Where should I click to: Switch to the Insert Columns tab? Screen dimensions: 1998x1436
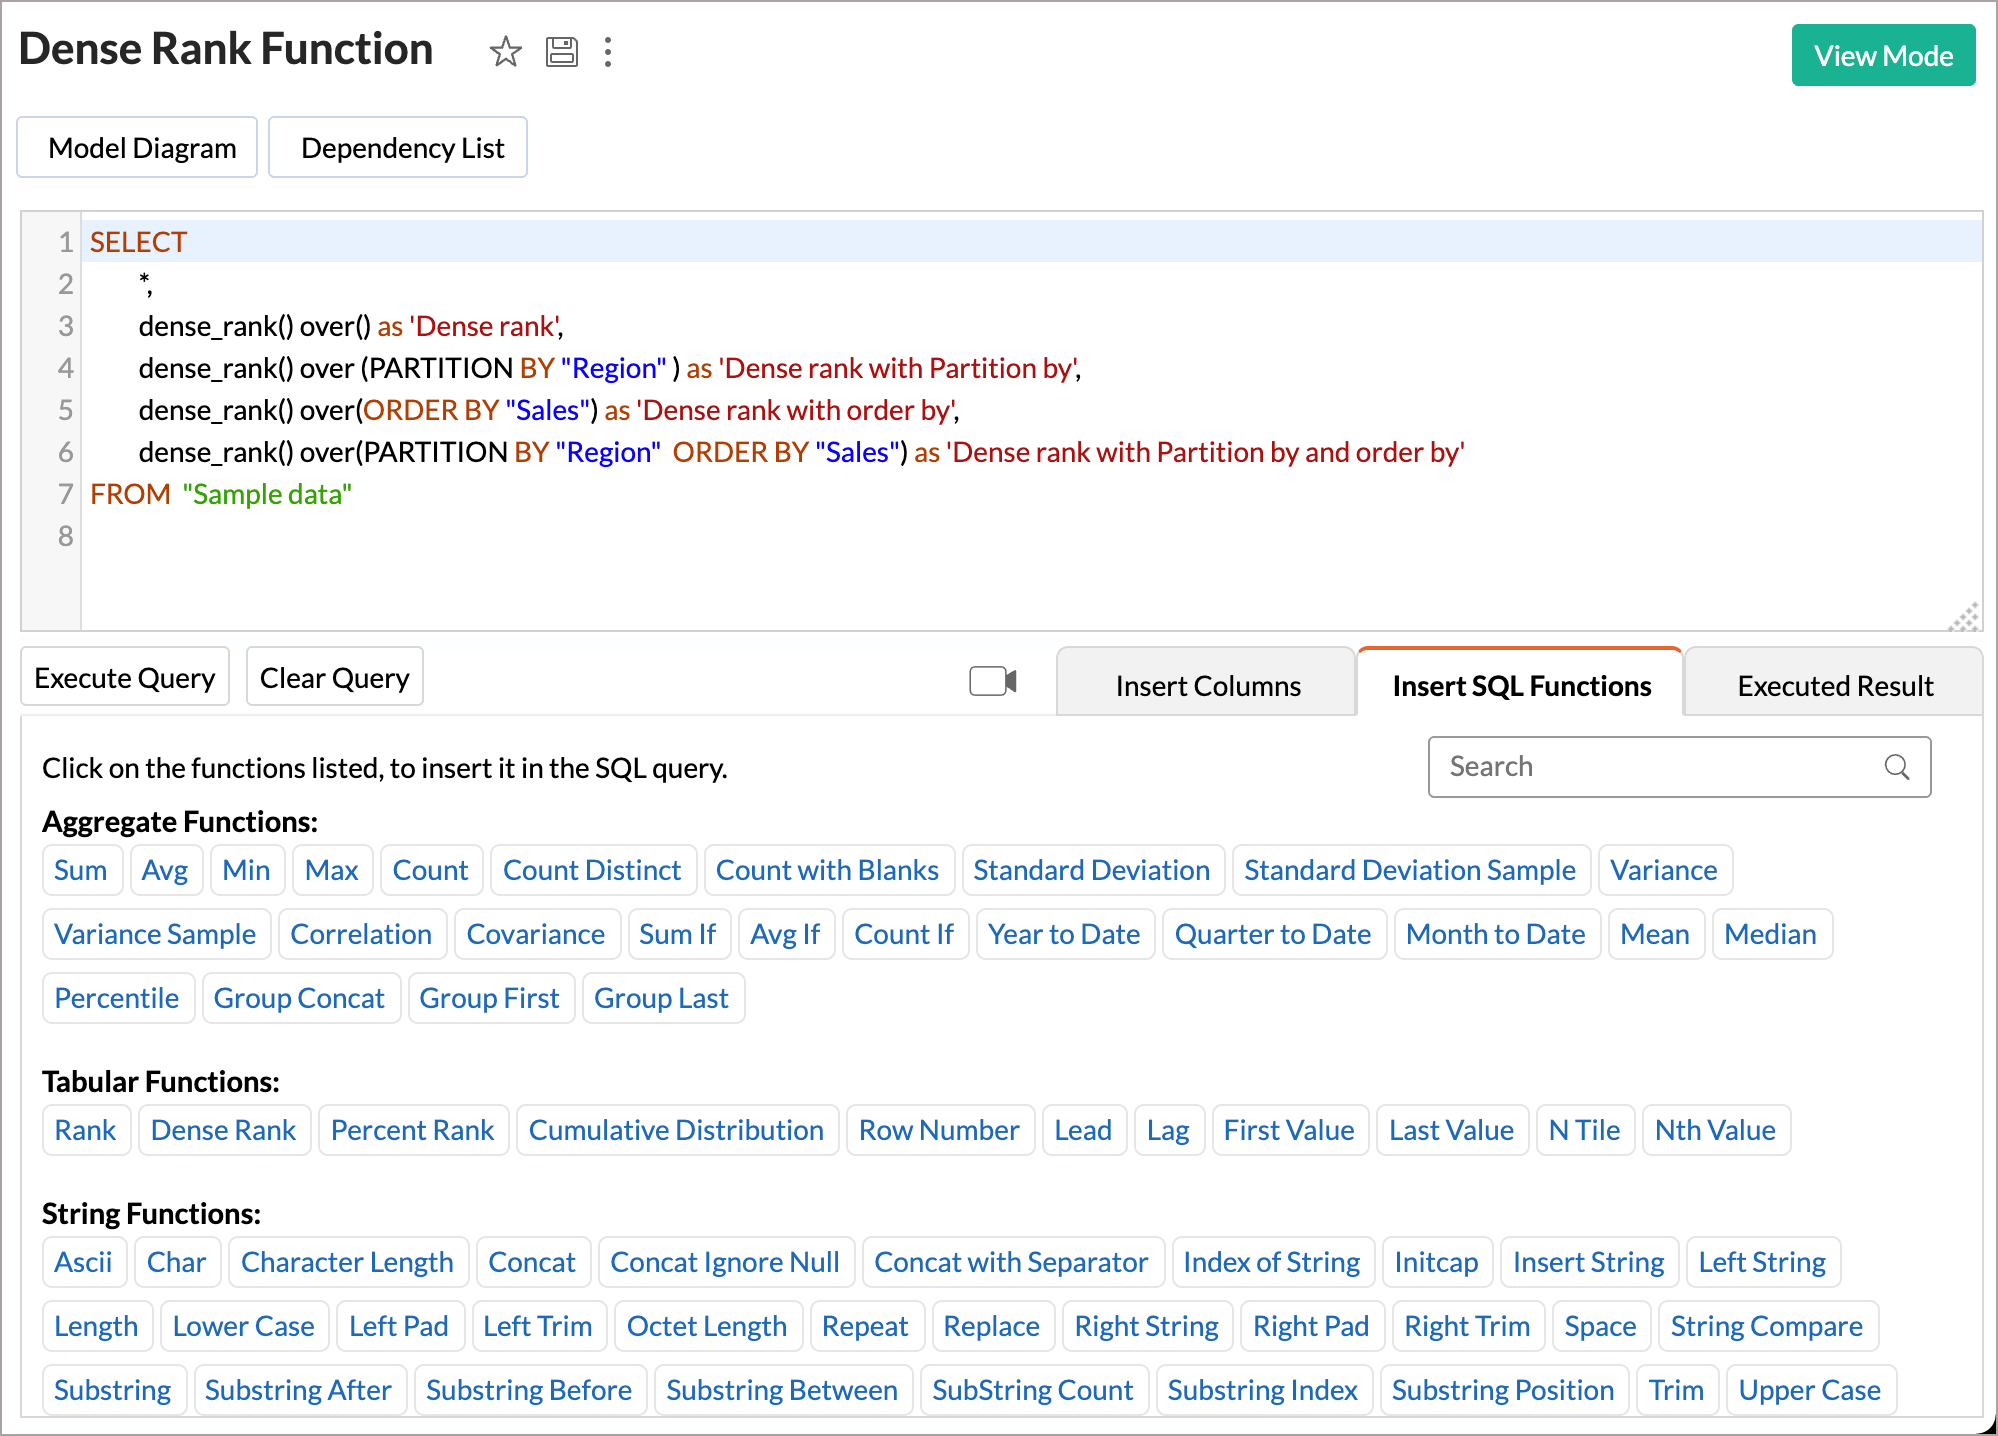pyautogui.click(x=1206, y=684)
